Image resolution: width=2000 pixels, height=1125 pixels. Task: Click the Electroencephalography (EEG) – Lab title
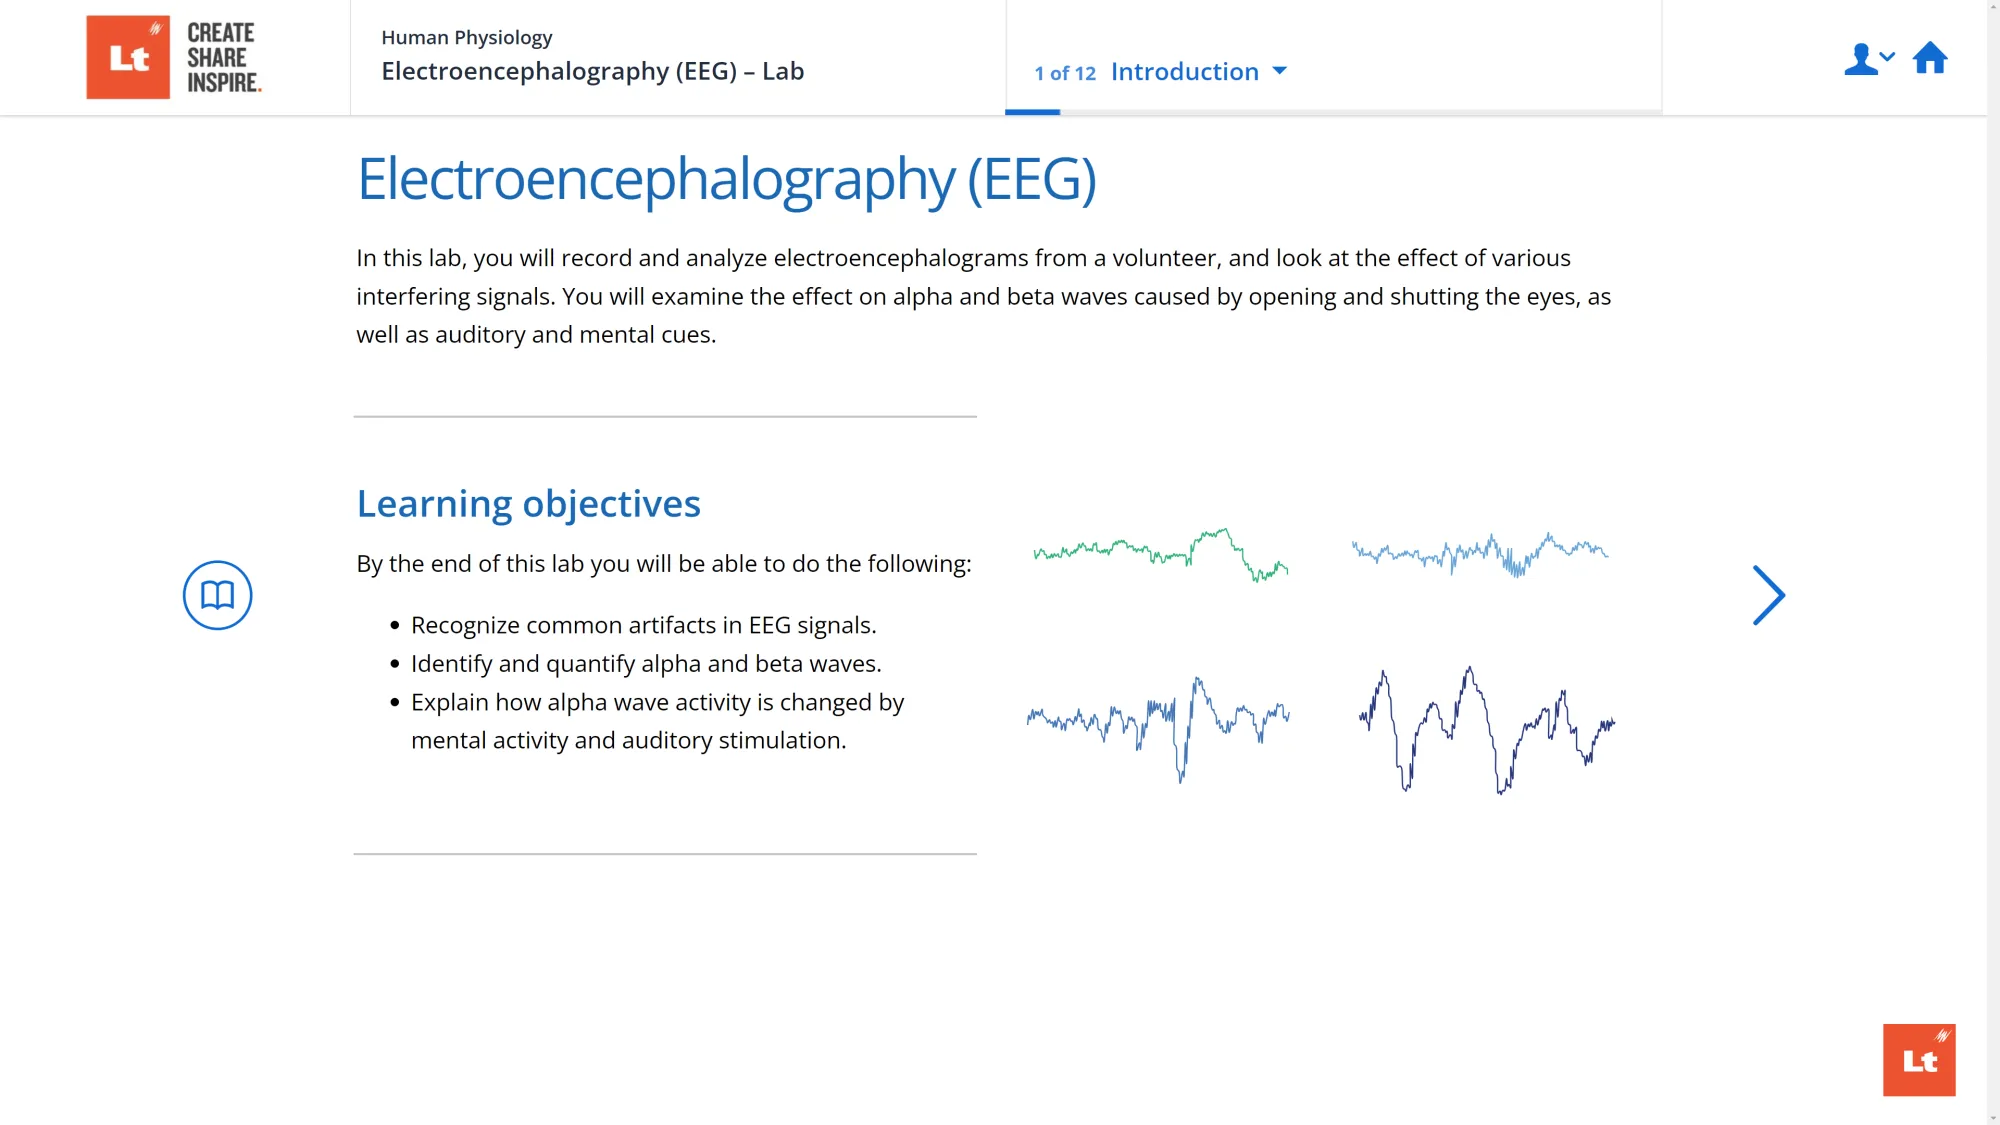point(592,71)
